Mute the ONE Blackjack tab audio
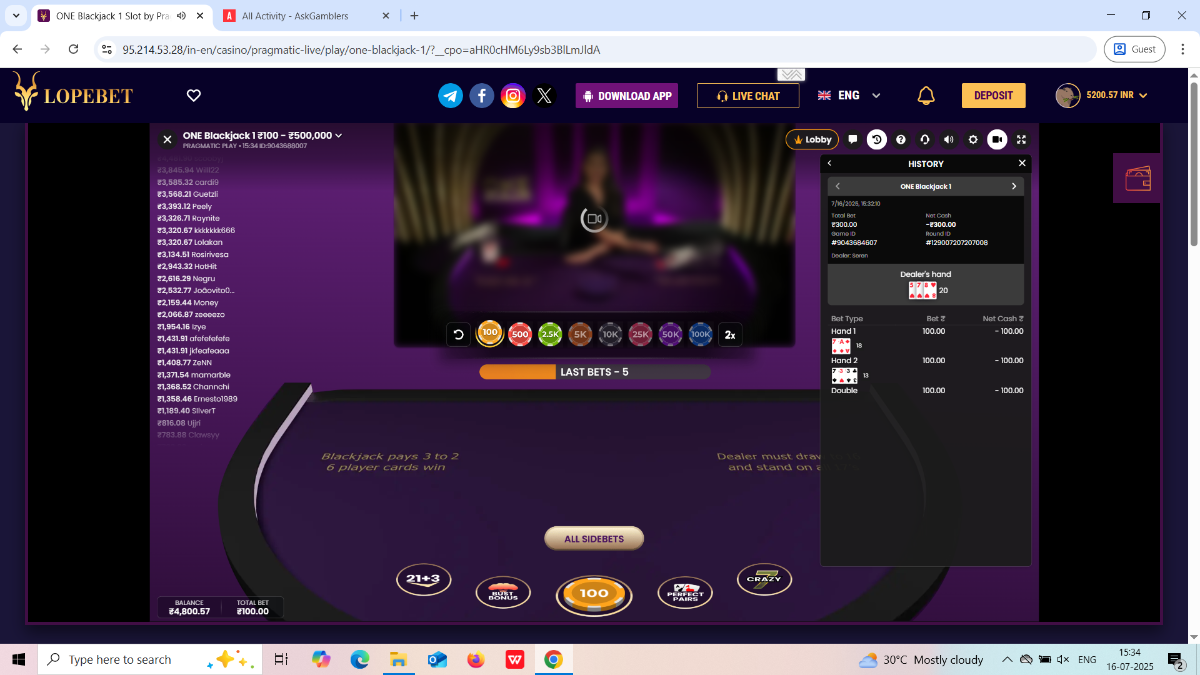The height and width of the screenshot is (675, 1200). pos(181,16)
